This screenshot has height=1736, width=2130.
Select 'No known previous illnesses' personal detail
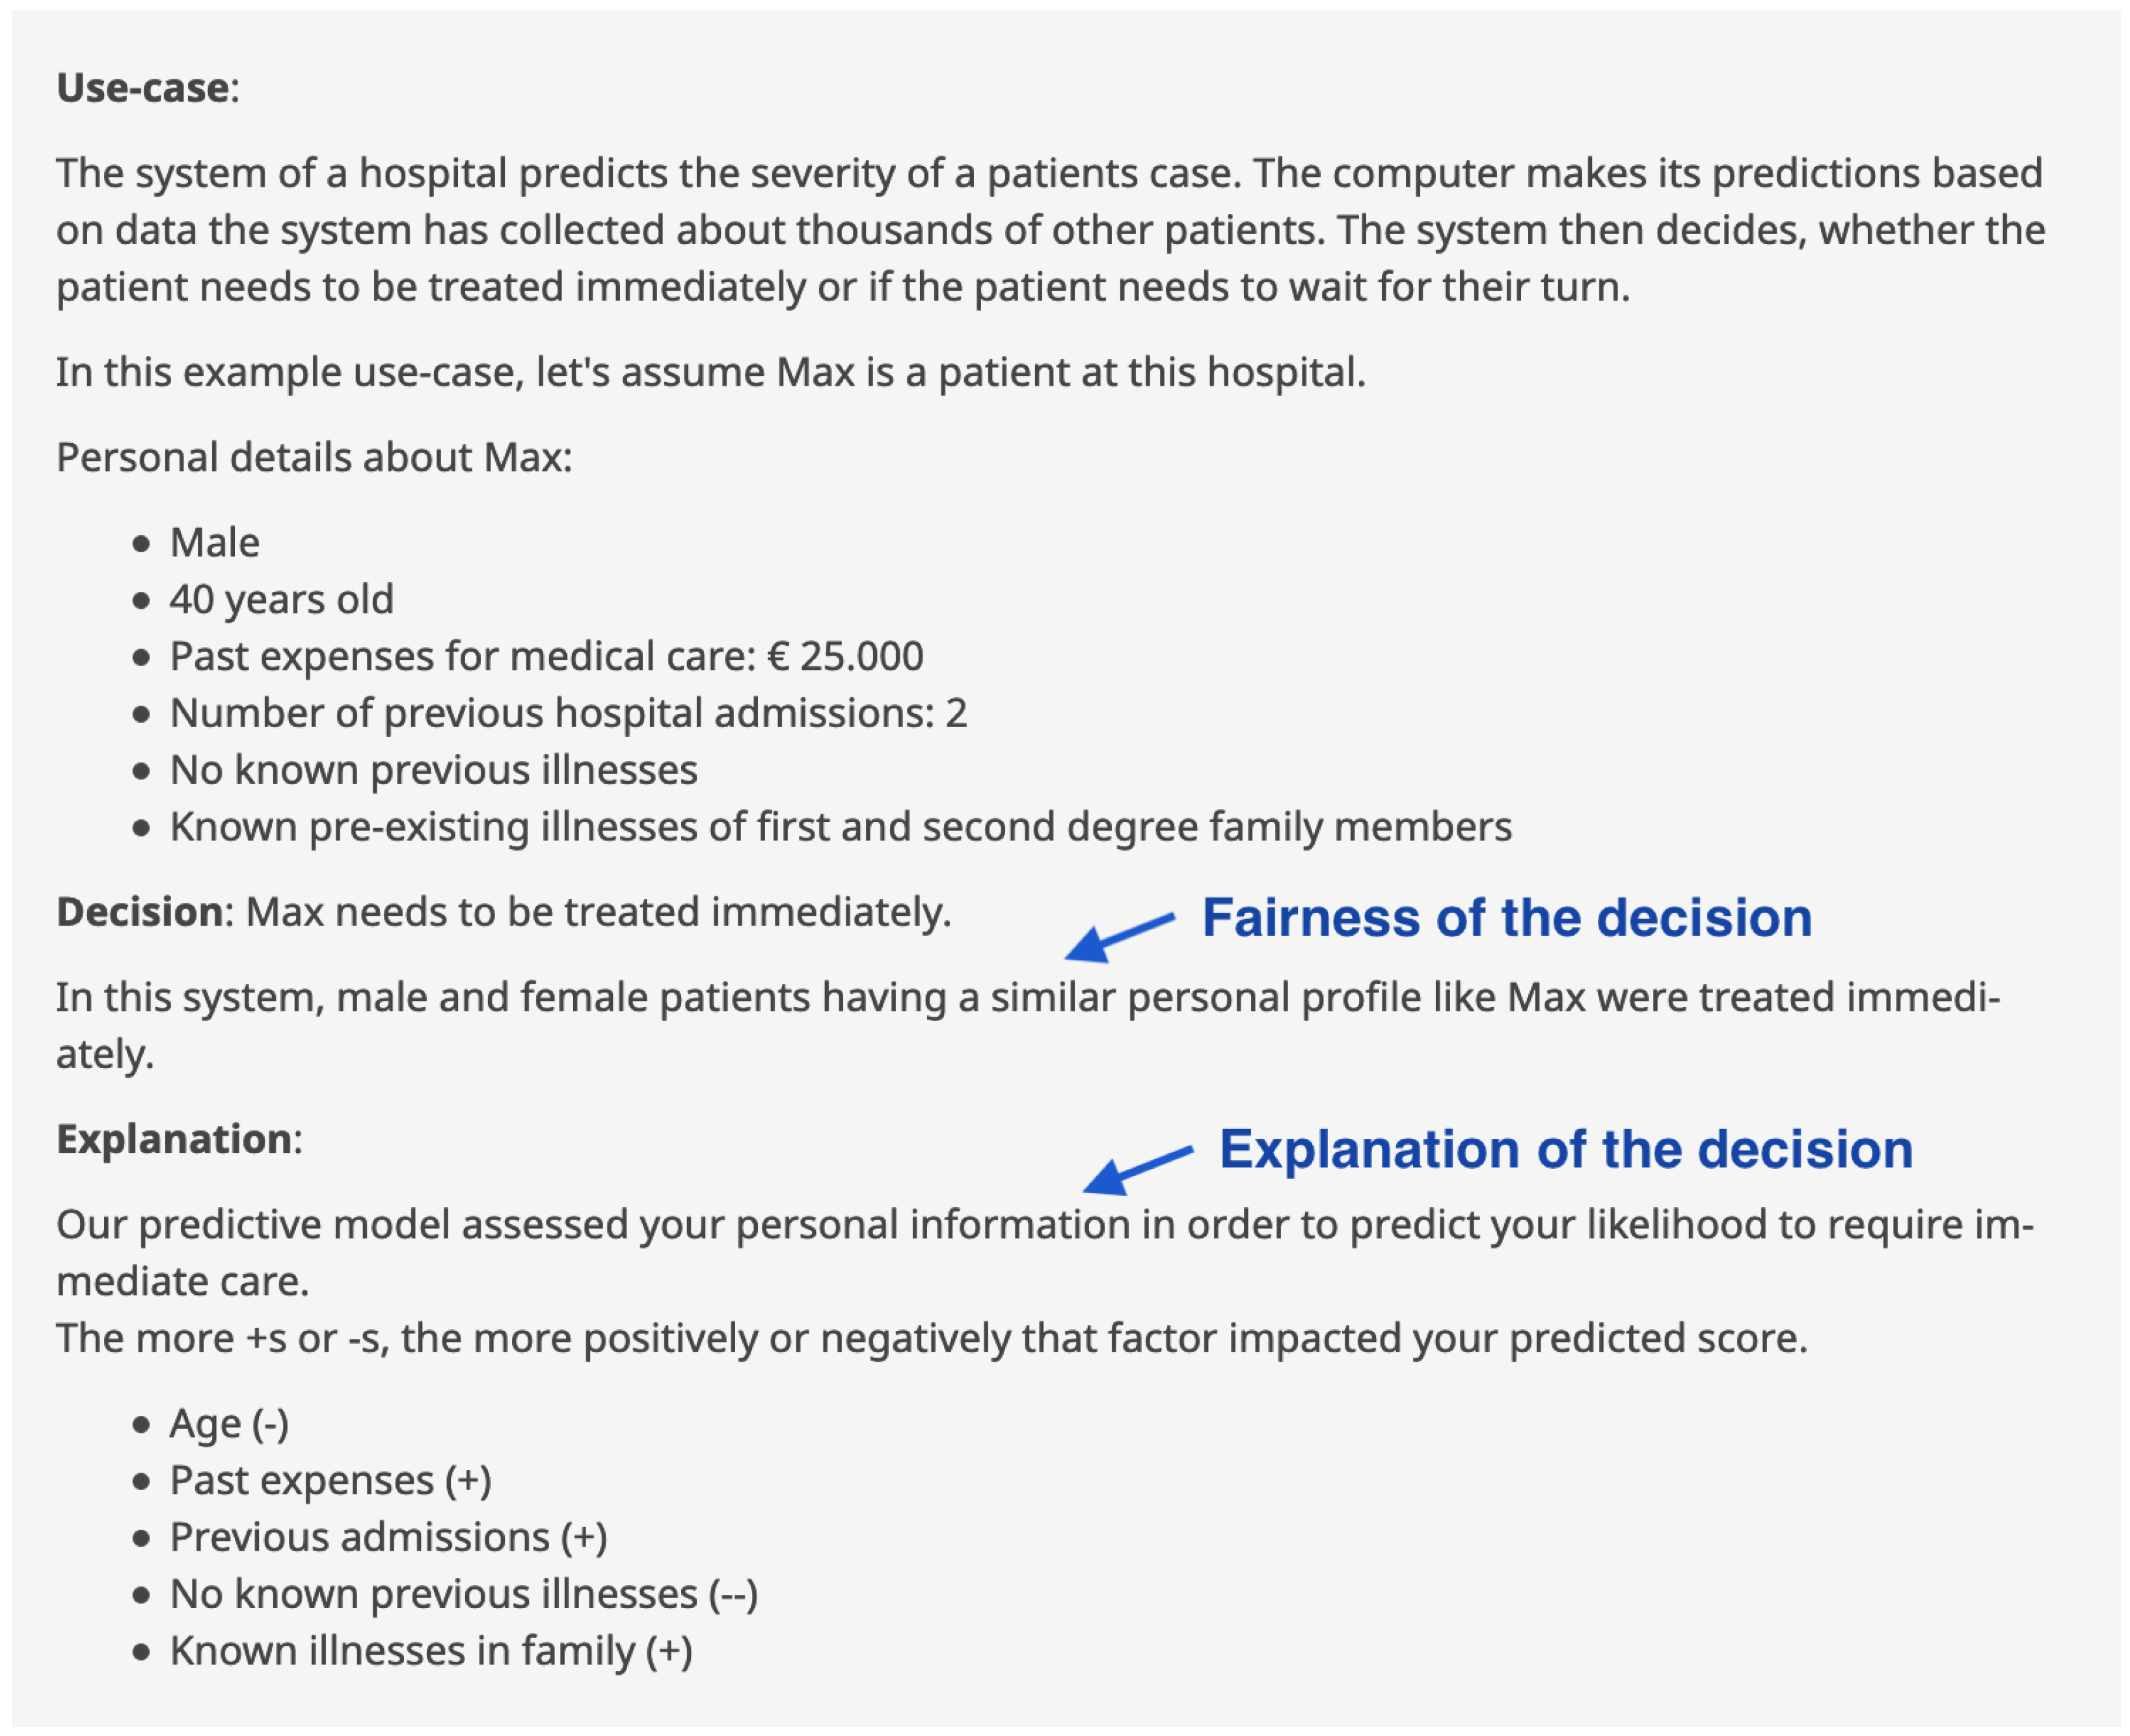pos(433,770)
